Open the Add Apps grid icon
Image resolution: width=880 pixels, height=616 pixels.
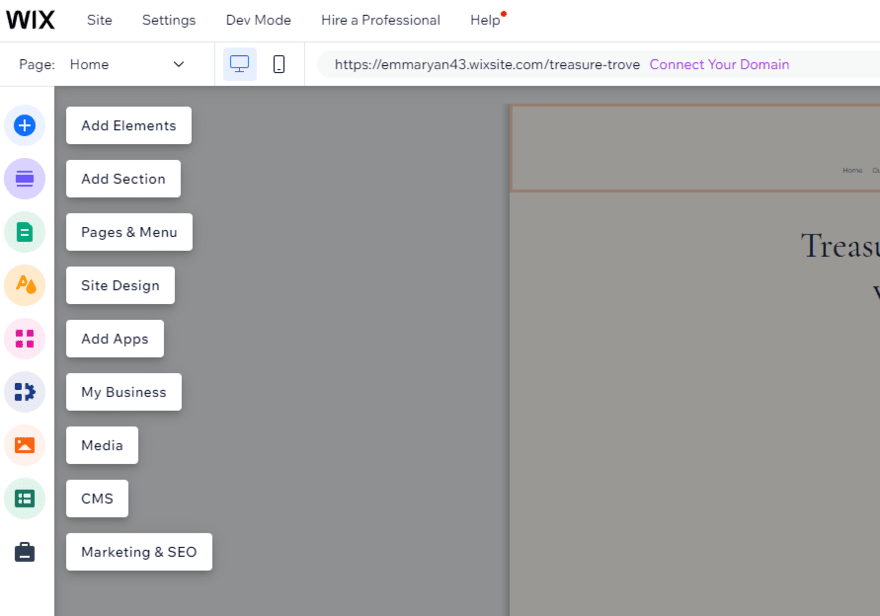(x=24, y=338)
